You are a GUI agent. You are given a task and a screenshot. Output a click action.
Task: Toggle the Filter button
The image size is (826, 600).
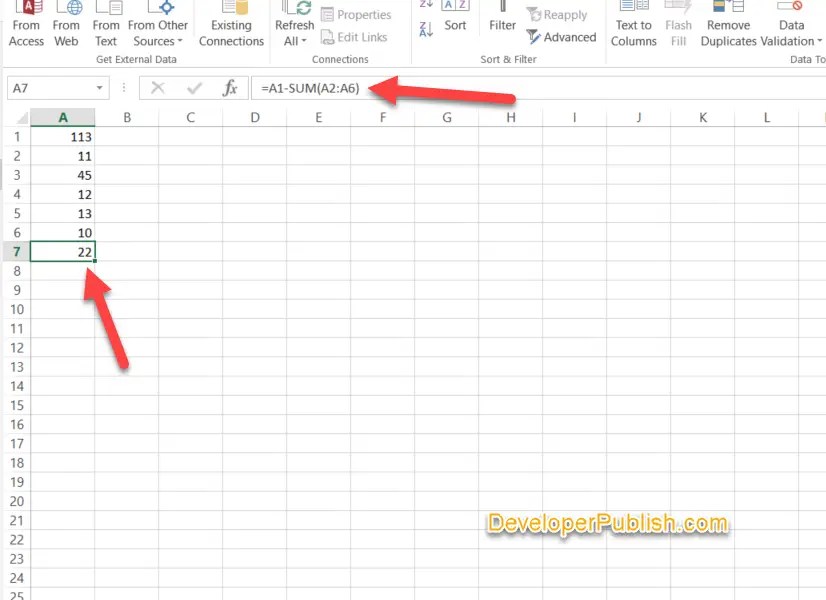[502, 17]
